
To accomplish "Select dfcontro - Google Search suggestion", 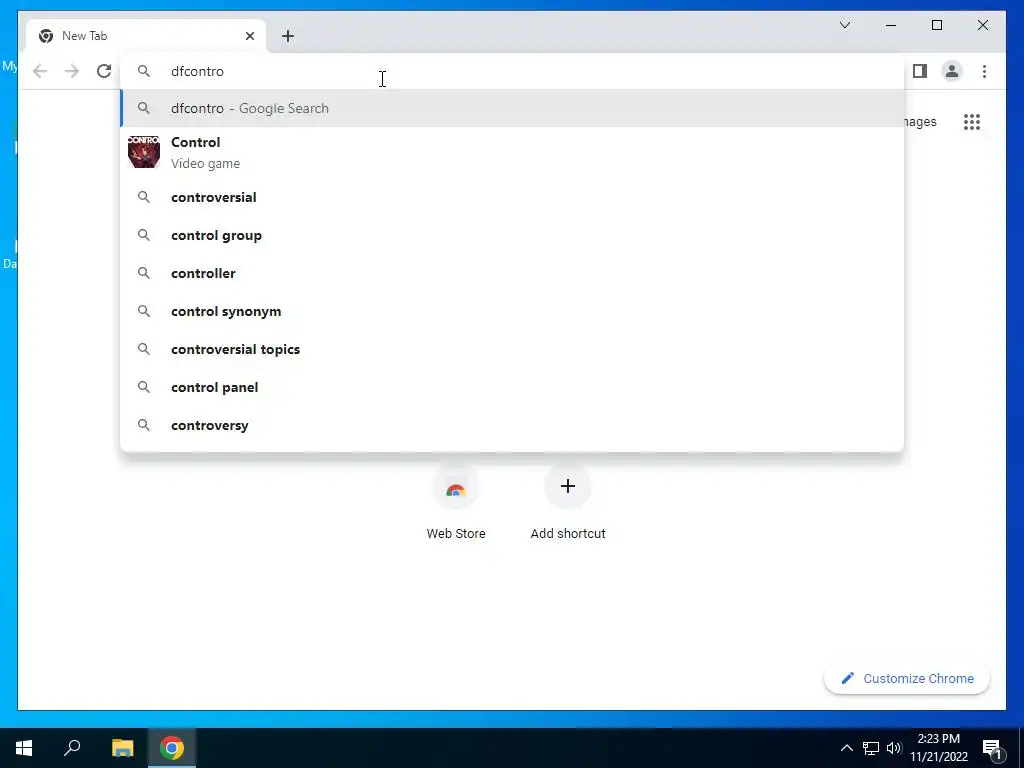I will click(x=512, y=108).
